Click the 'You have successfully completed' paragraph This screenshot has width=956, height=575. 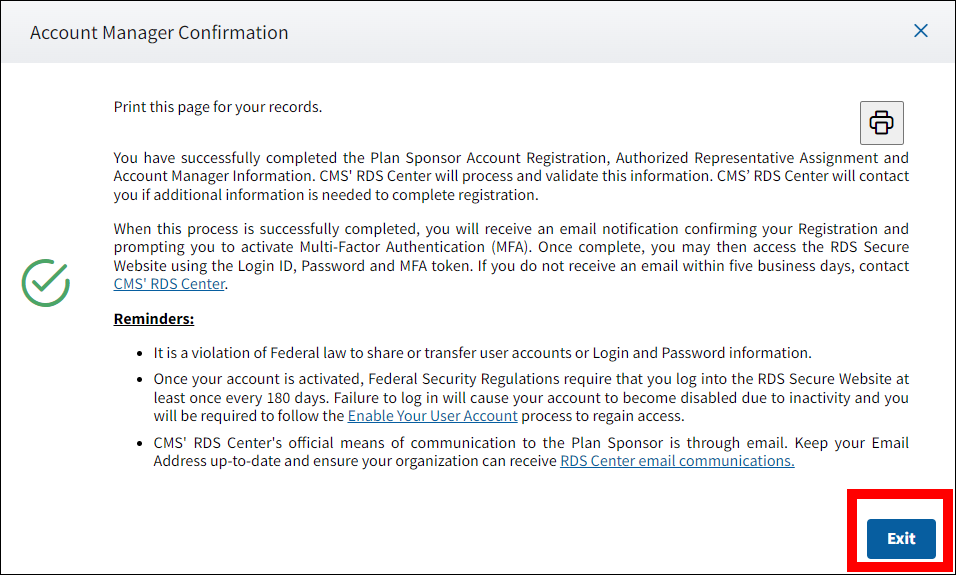[510, 176]
